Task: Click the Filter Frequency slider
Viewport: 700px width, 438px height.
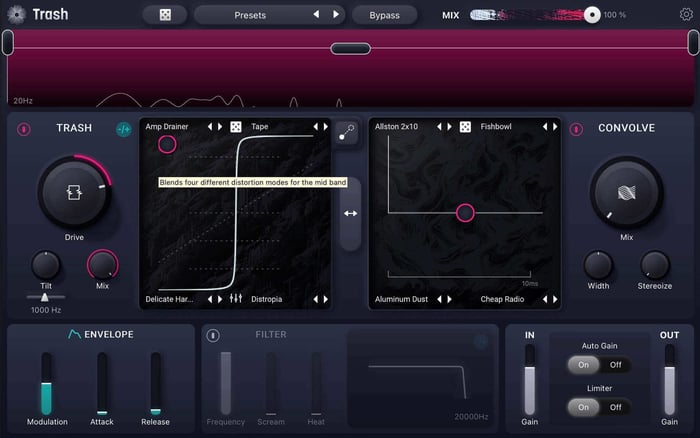Action: 226,384
